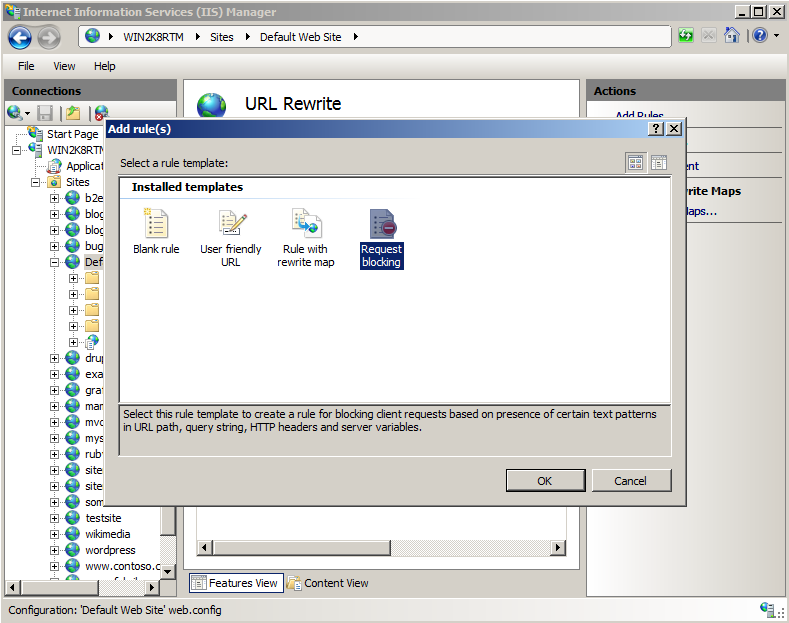
Task: Select wikimedia site in Connections tree
Action: click(x=107, y=534)
